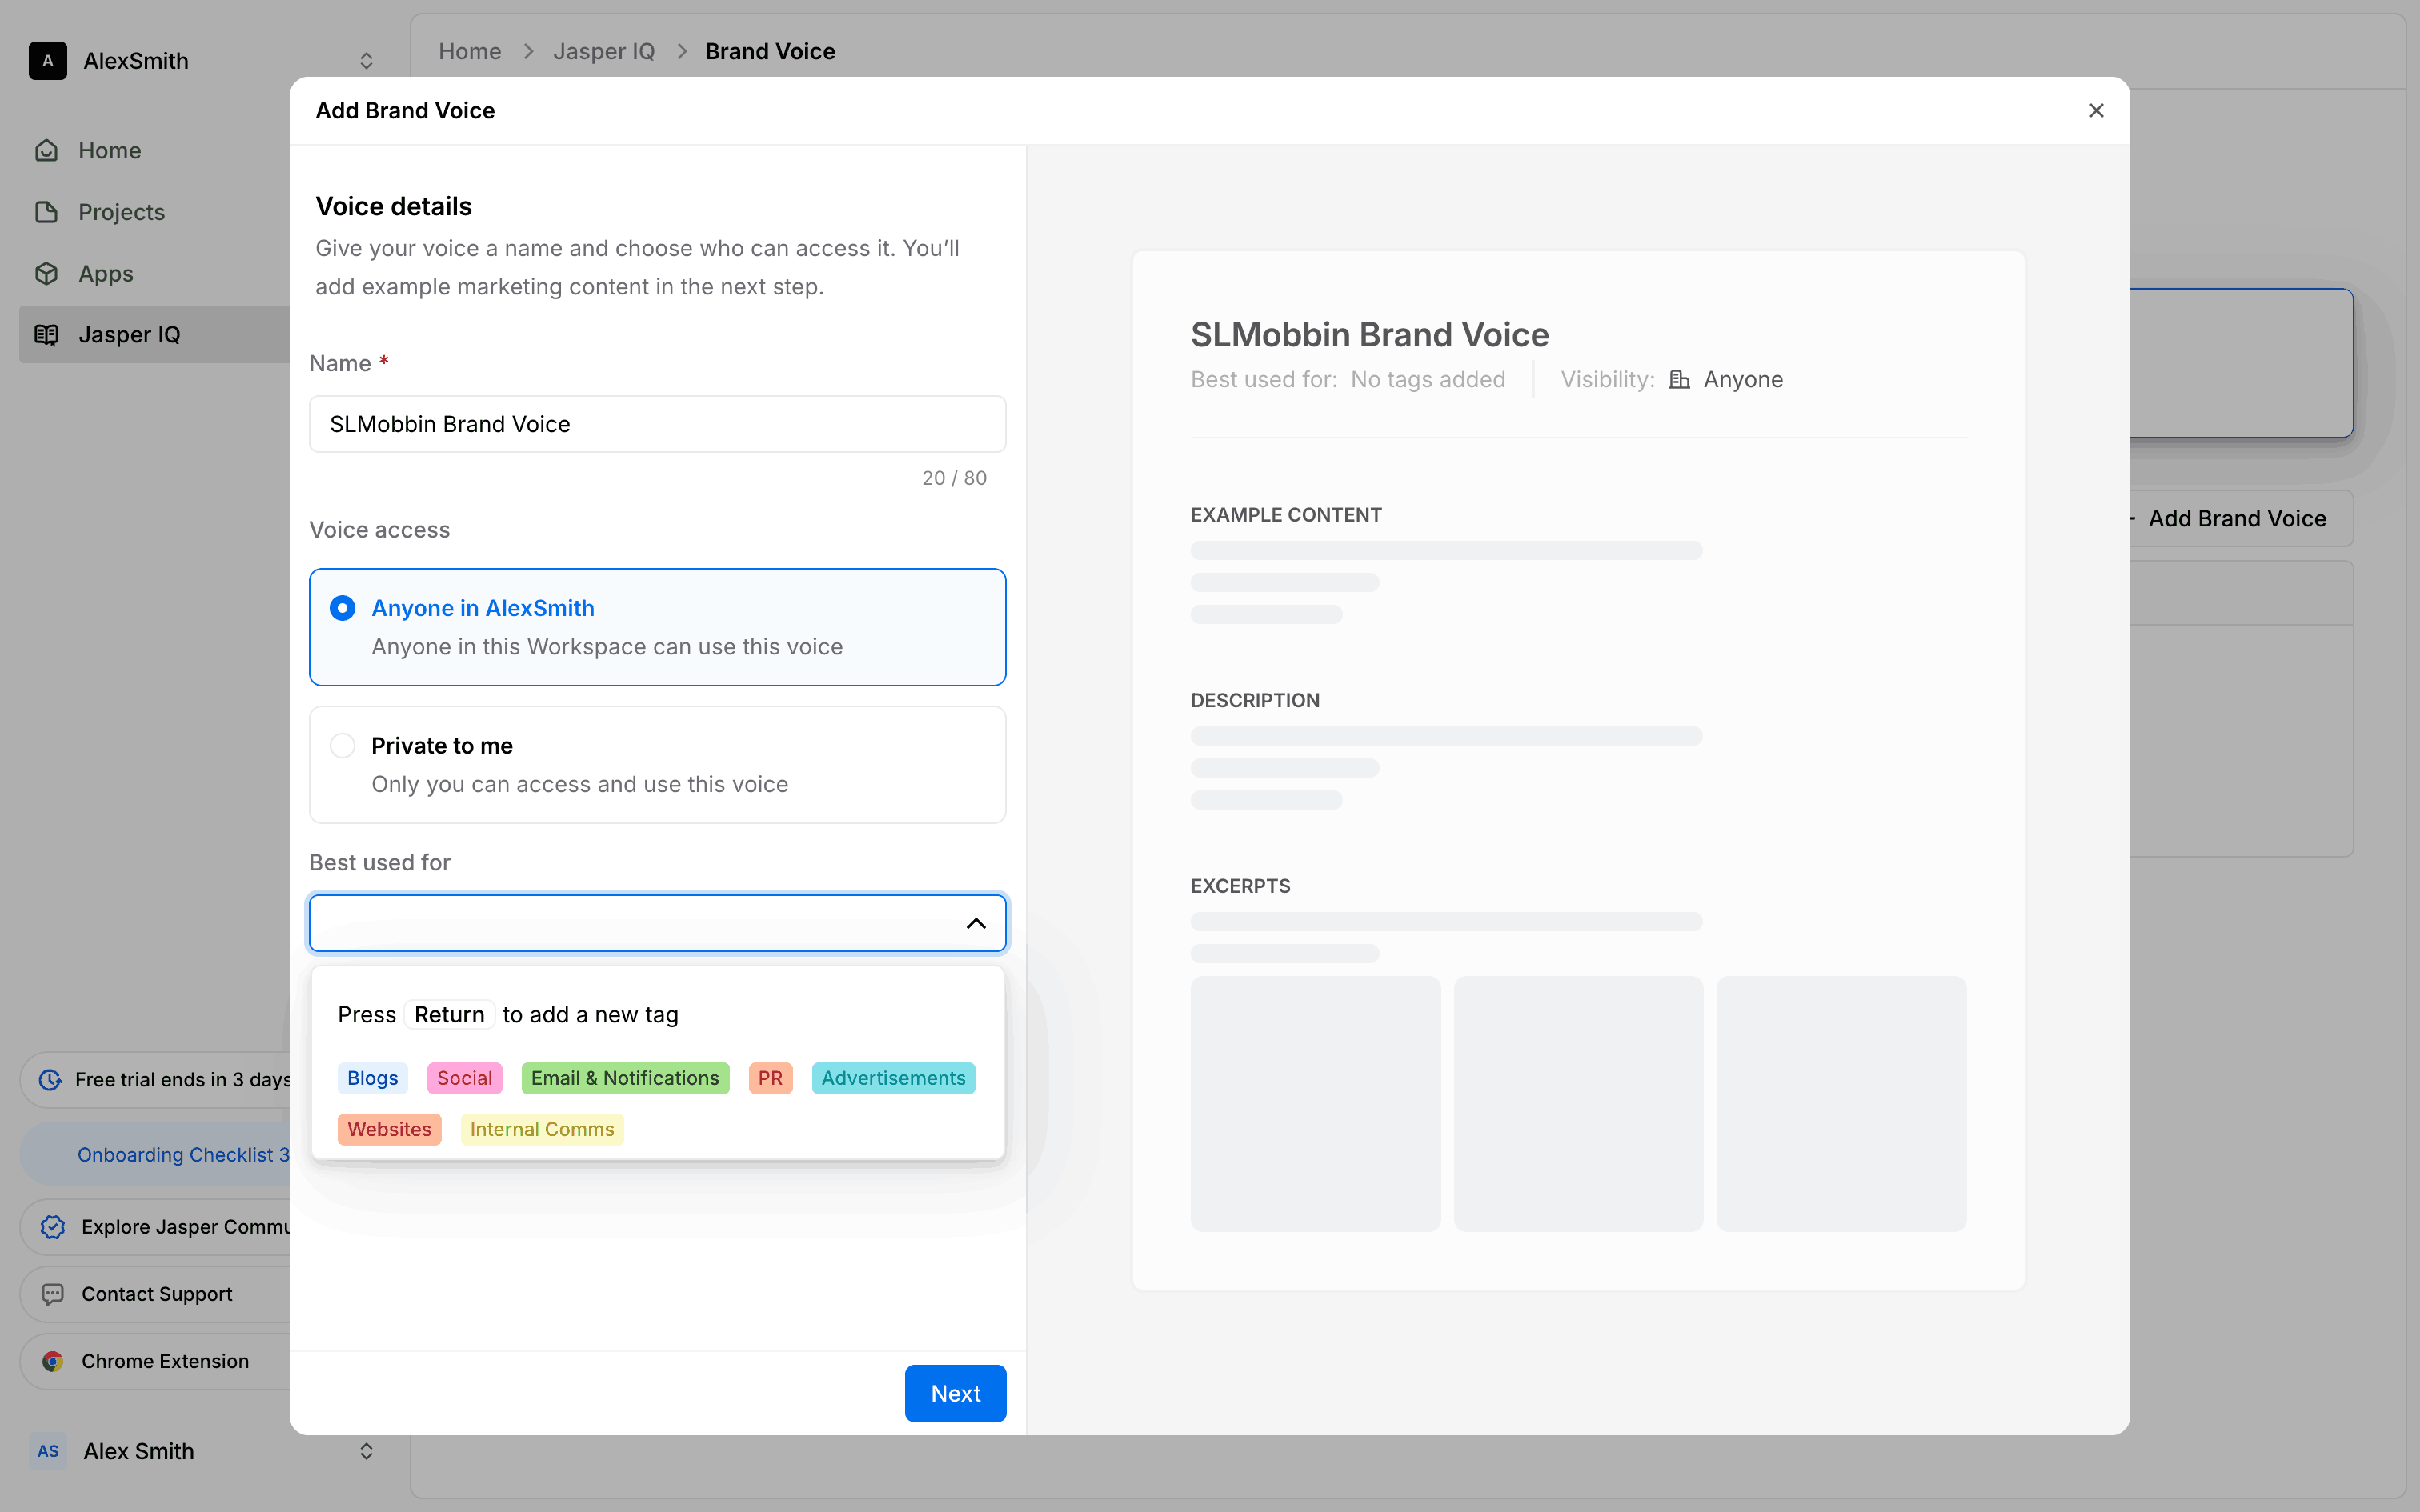Close the Add Brand Voice dialog
Screen dimensions: 2420x1512
pos(2096,111)
